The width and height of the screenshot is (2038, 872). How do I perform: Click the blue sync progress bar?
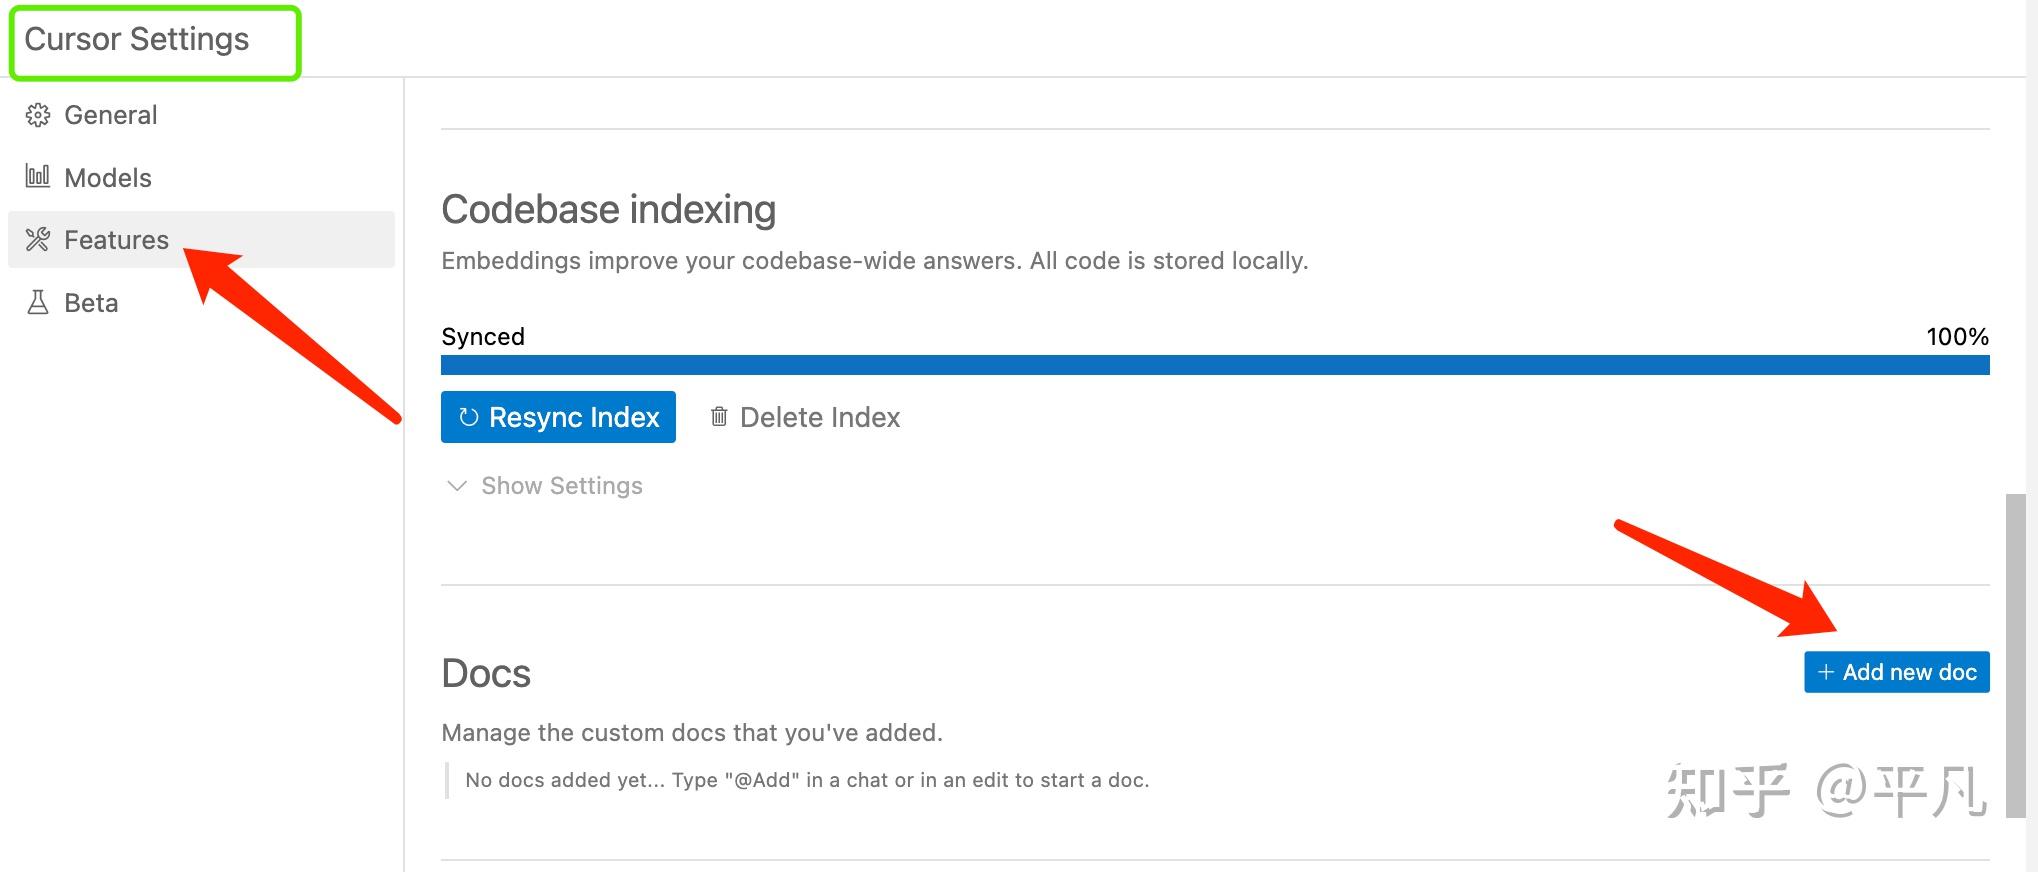1215,365
